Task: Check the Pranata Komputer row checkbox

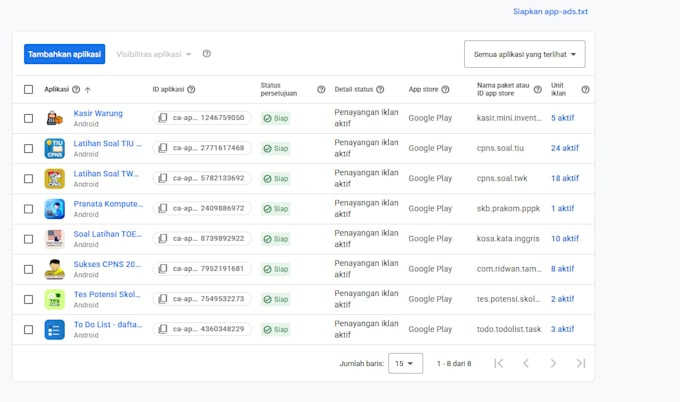Action: [x=29, y=209]
